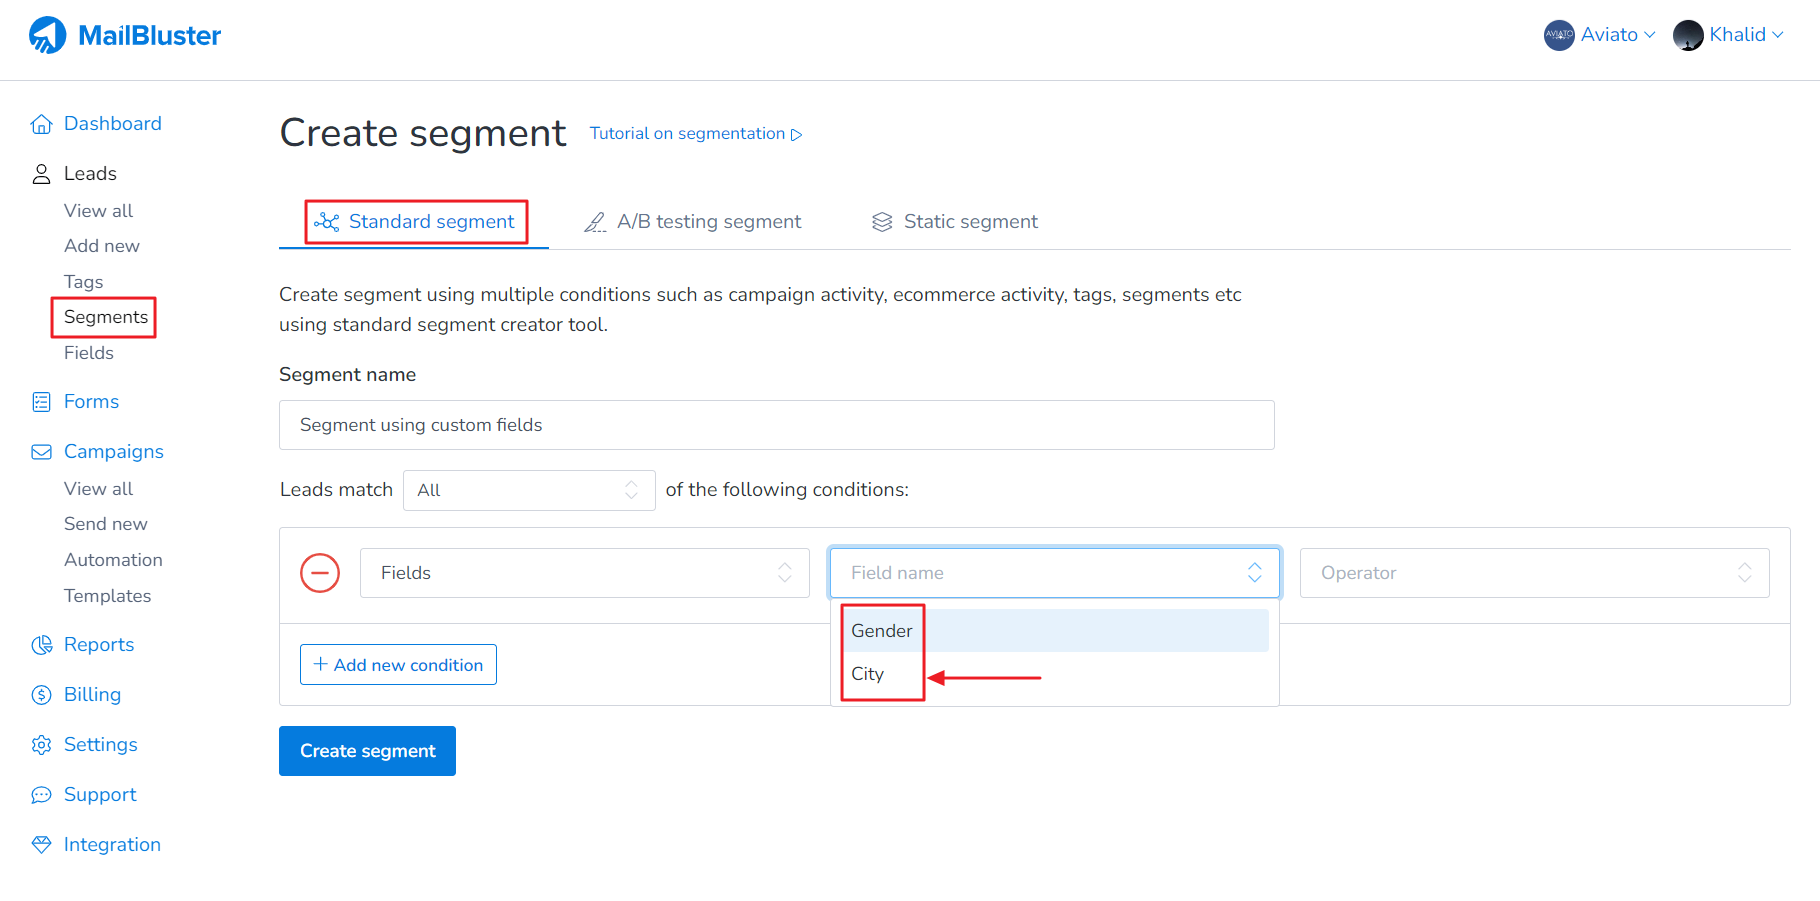
Task: Click the Support chat bubble icon
Action: coord(41,795)
